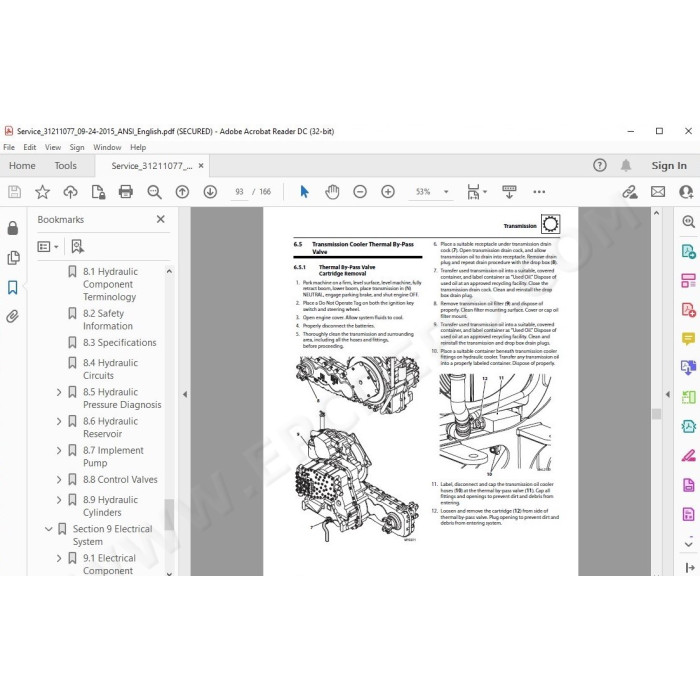Expand 9.1 Electrical Component bookmark
Image resolution: width=700 pixels, height=700 pixels.
(x=59, y=558)
